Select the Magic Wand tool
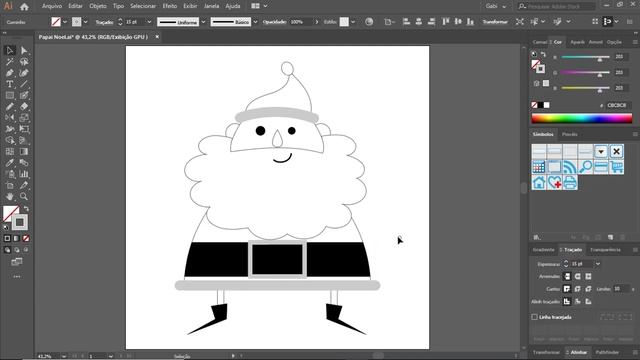This screenshot has width=640, height=360. pyautogui.click(x=9, y=62)
